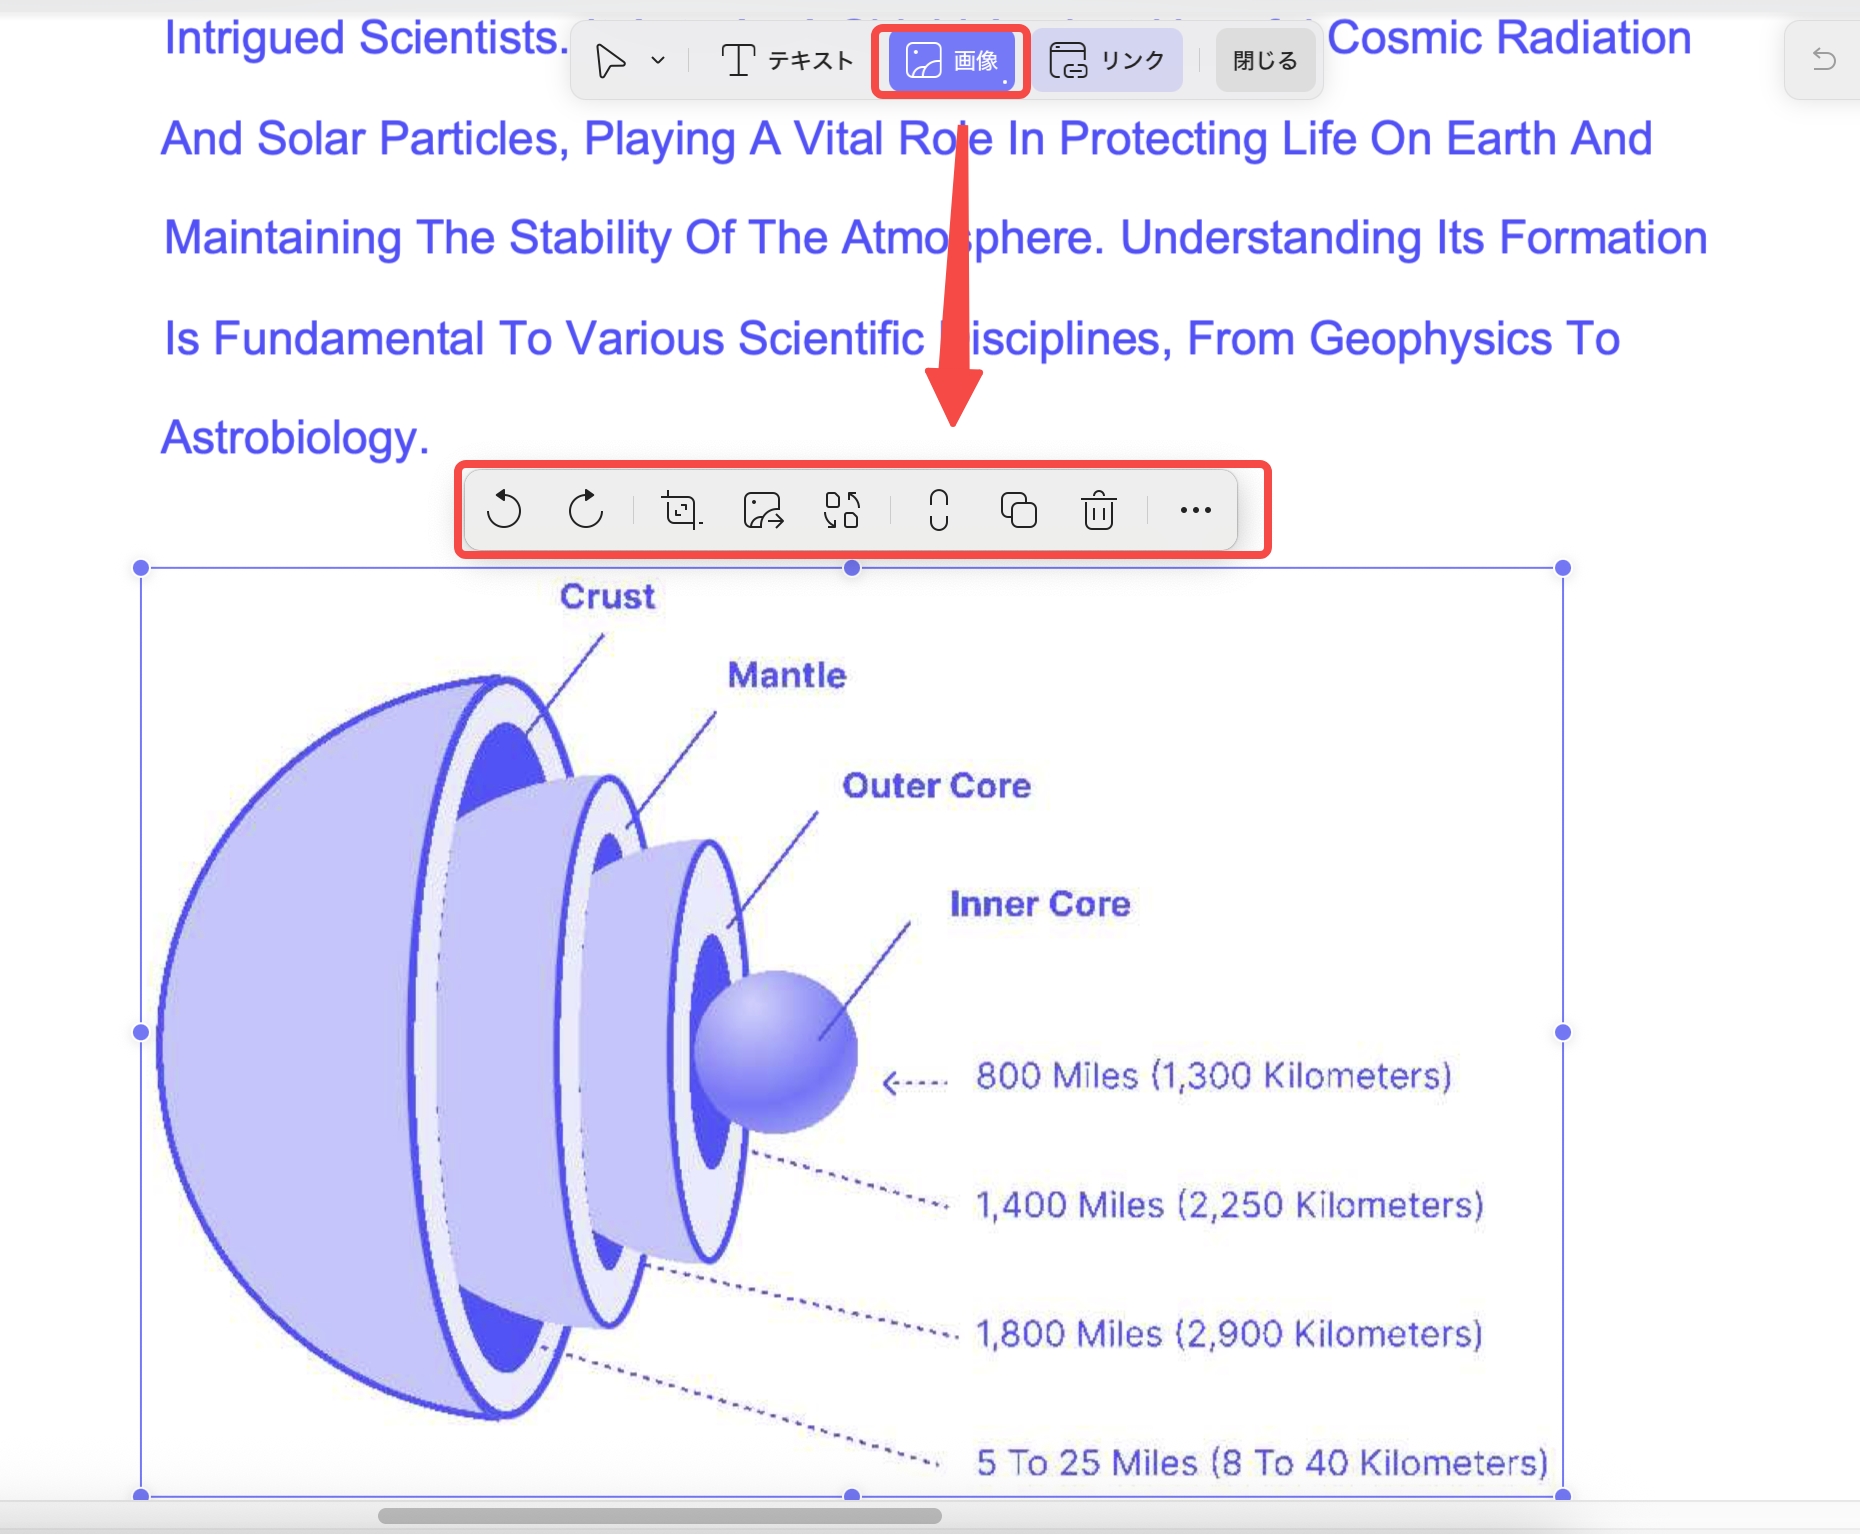Click the right-middle handle of image

coord(1563,1032)
